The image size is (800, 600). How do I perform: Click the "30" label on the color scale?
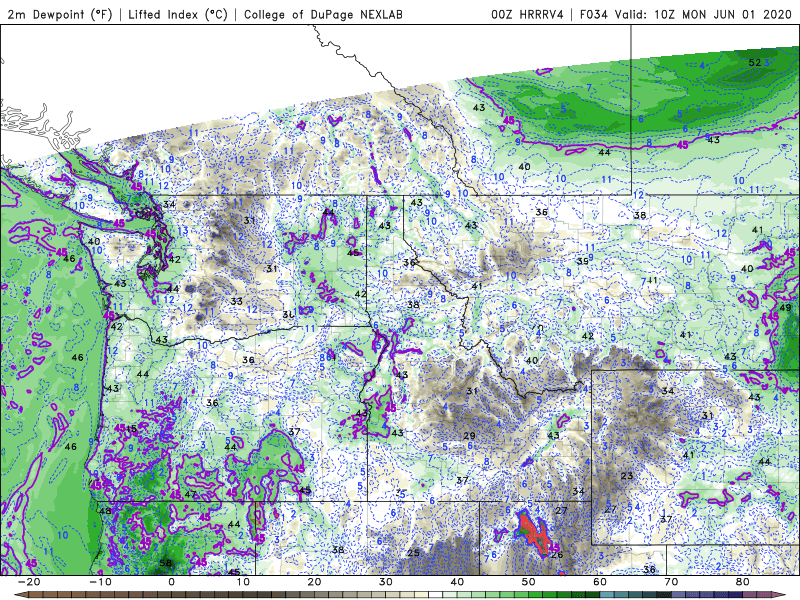point(386,582)
